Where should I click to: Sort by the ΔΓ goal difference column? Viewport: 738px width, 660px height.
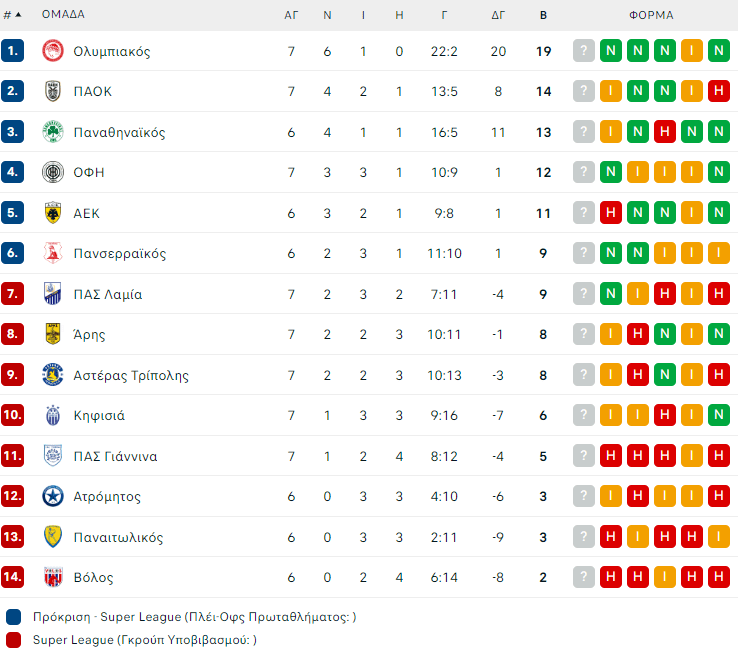tap(498, 15)
